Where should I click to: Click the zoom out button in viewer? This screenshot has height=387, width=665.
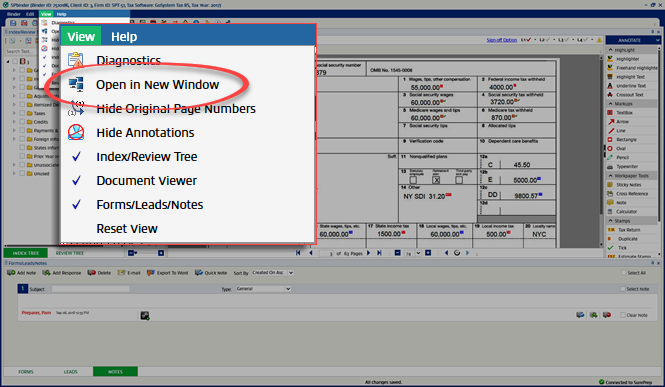(x=397, y=253)
